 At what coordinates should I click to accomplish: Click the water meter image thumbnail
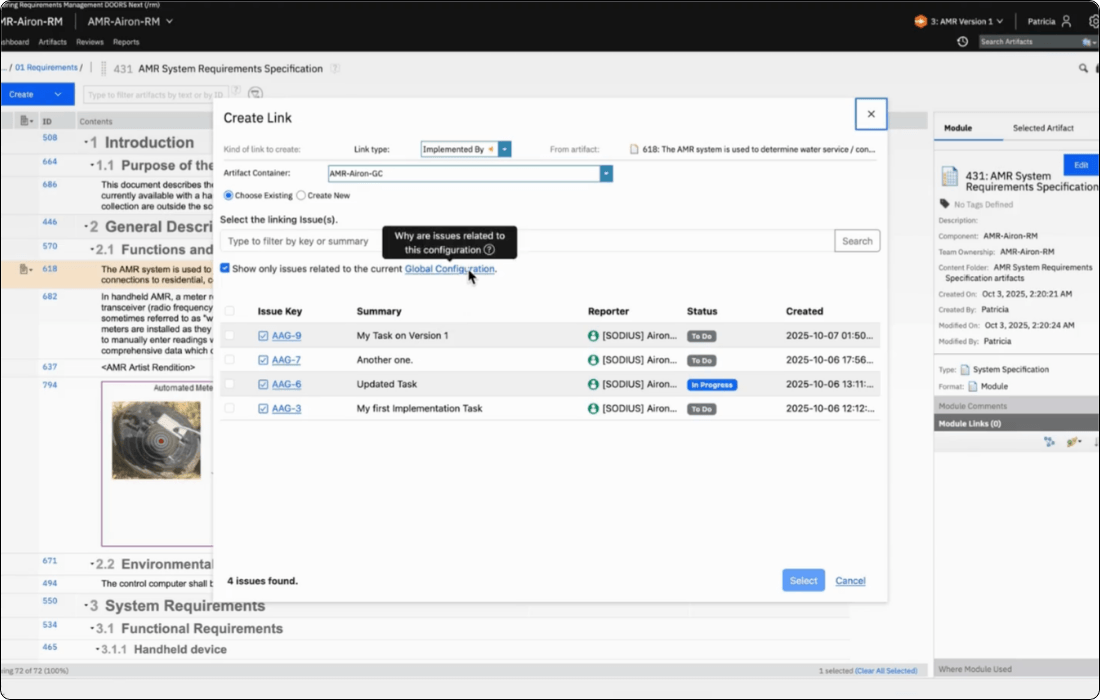pyautogui.click(x=156, y=440)
